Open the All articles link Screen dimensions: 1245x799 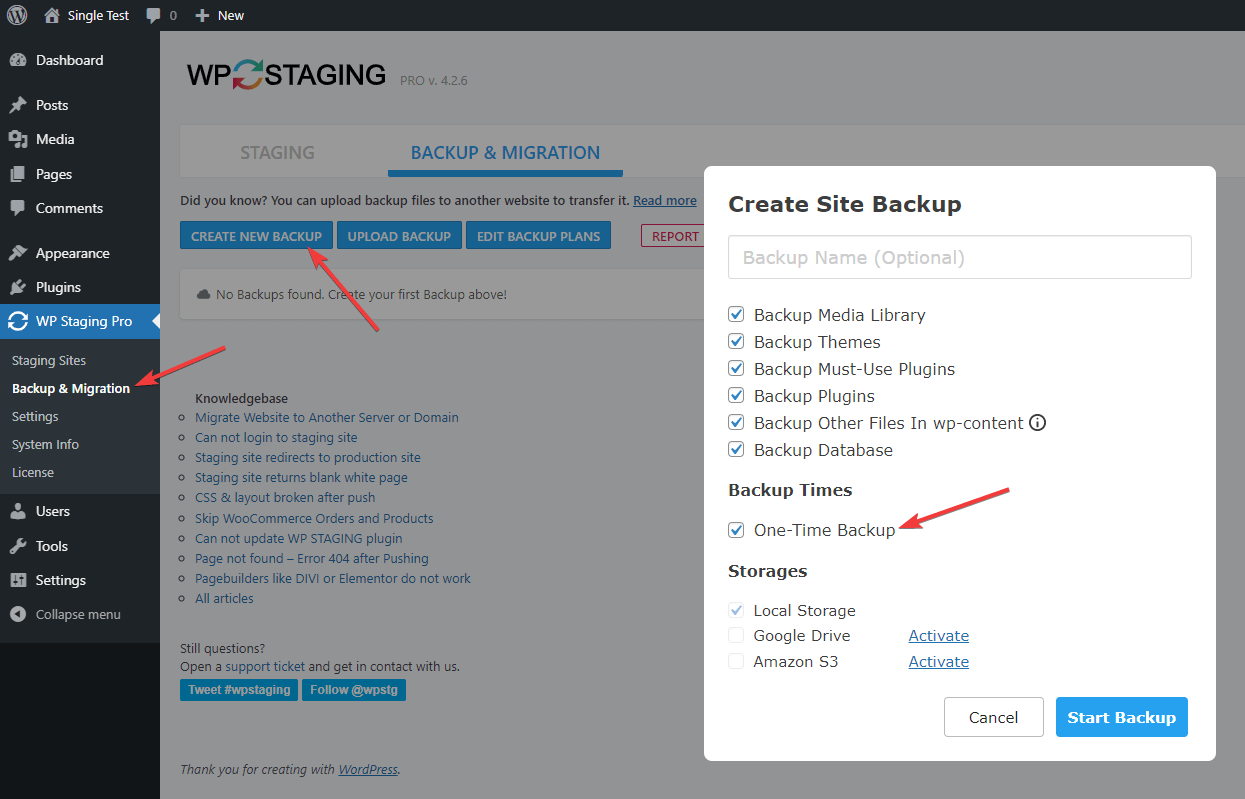click(224, 598)
